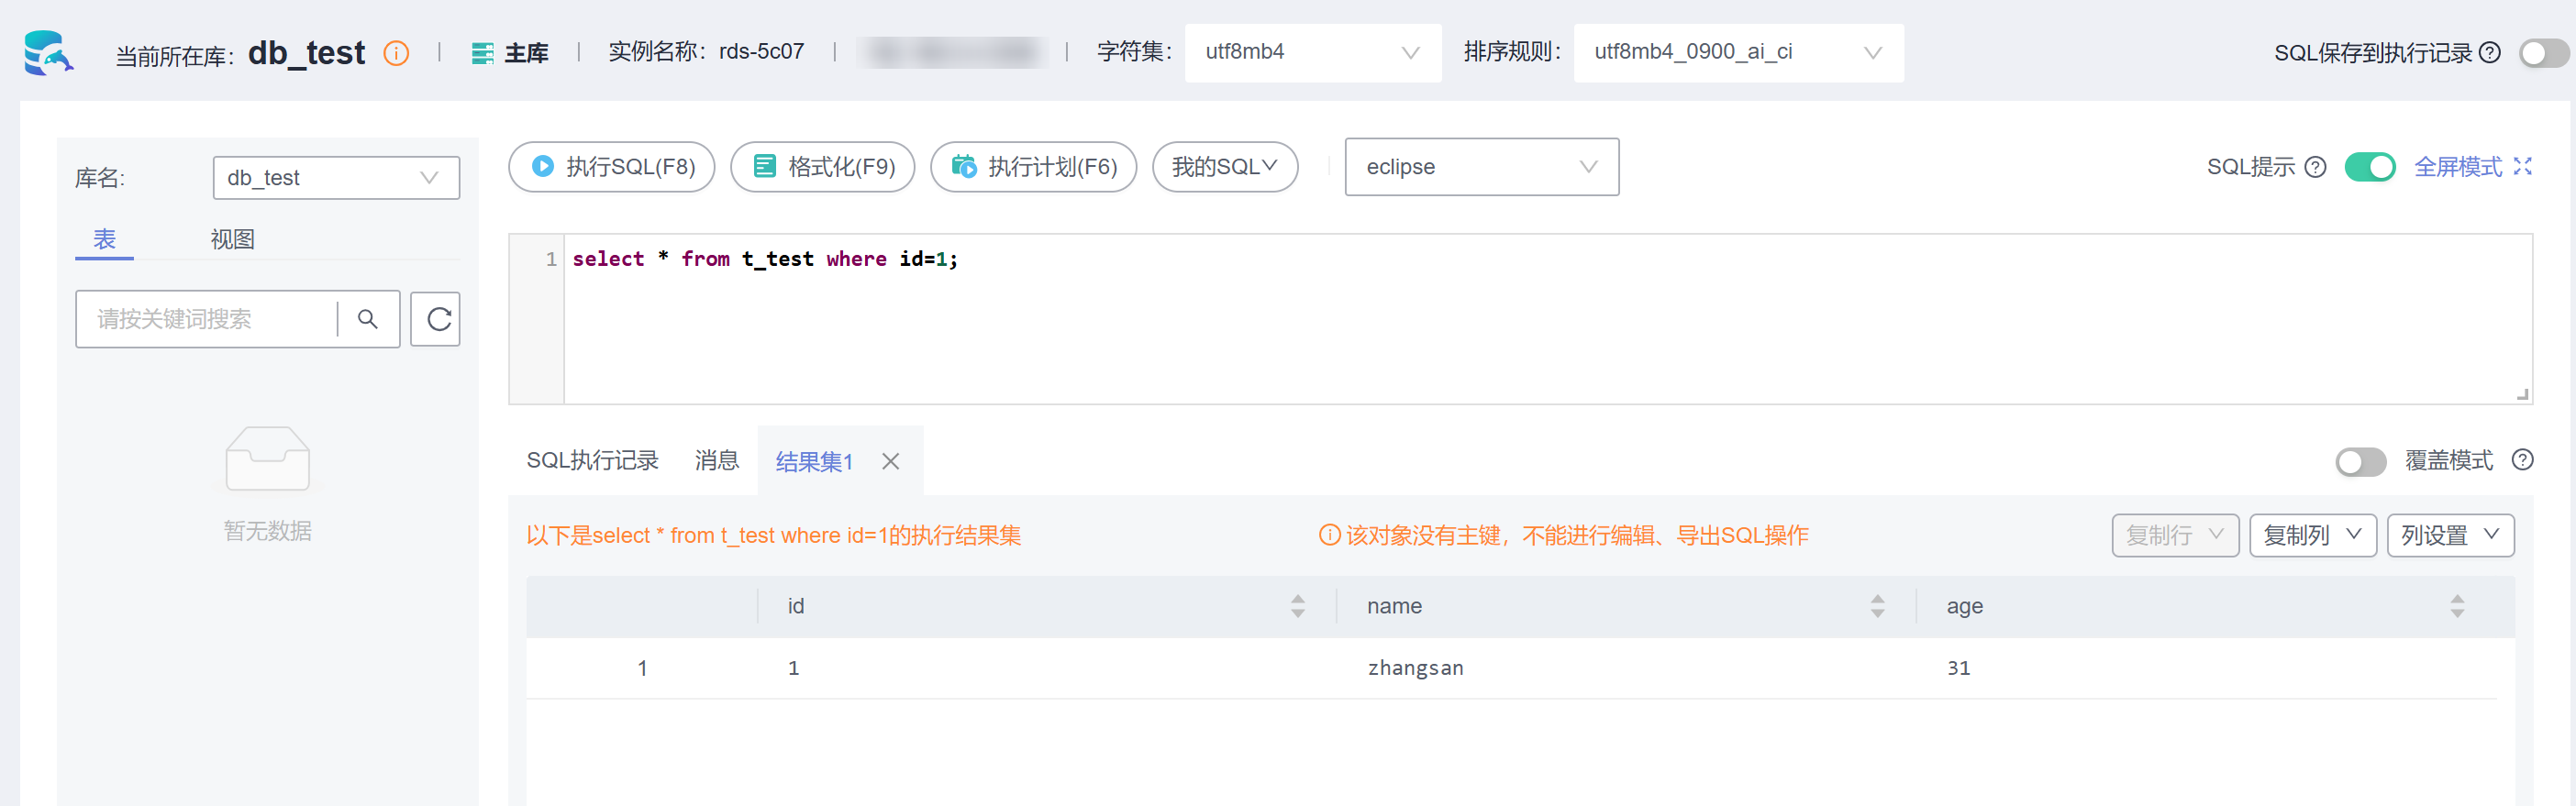
Task: Enable the 覆盖模式 switch
Action: click(2360, 461)
